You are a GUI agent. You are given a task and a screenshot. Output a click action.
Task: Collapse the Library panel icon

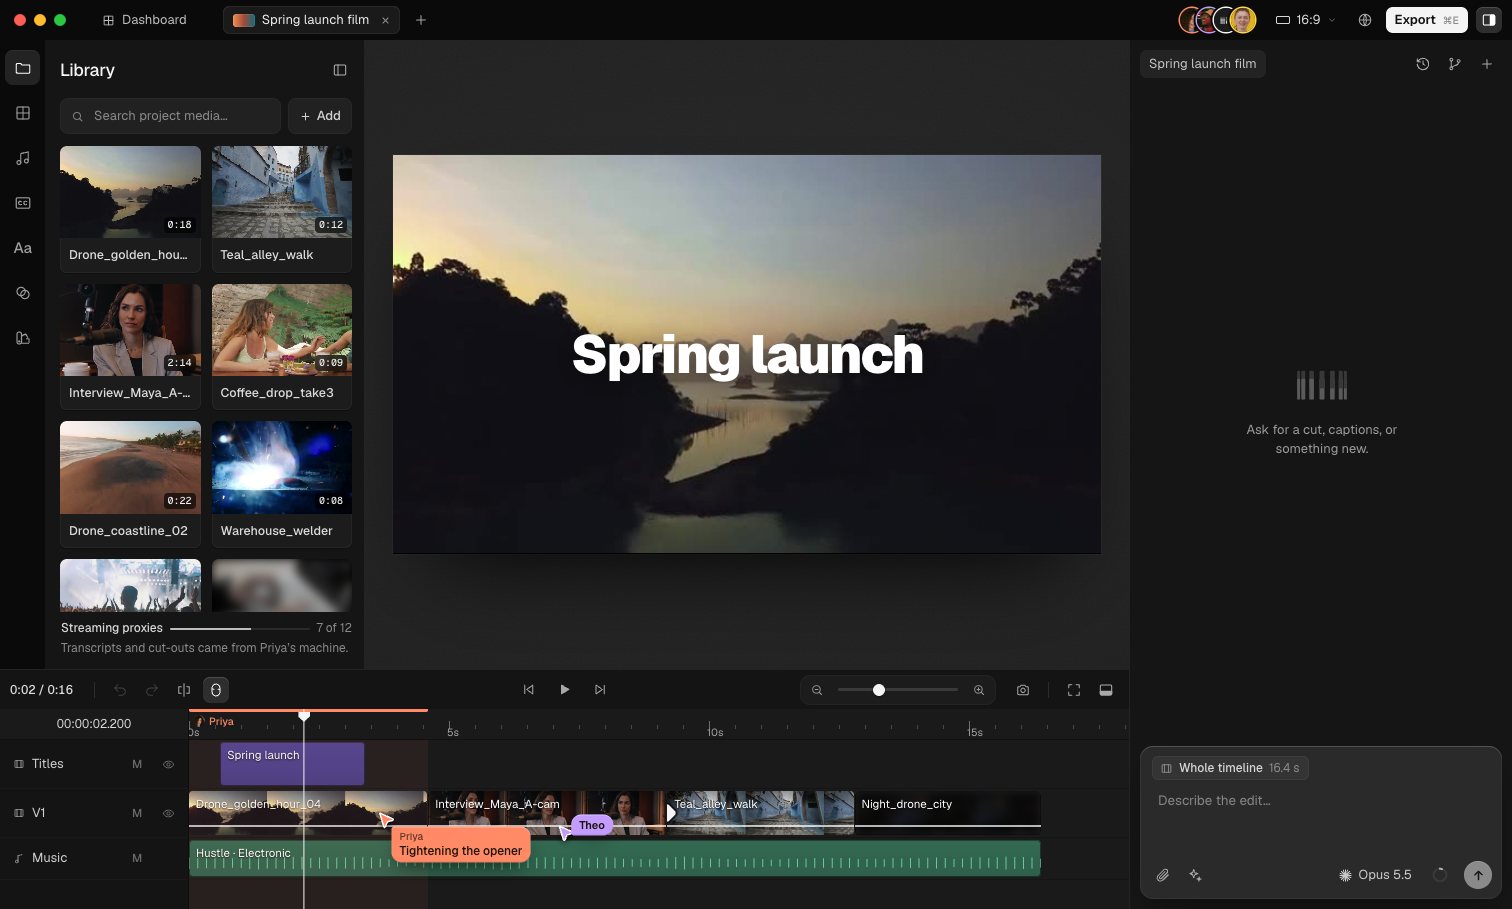point(340,70)
